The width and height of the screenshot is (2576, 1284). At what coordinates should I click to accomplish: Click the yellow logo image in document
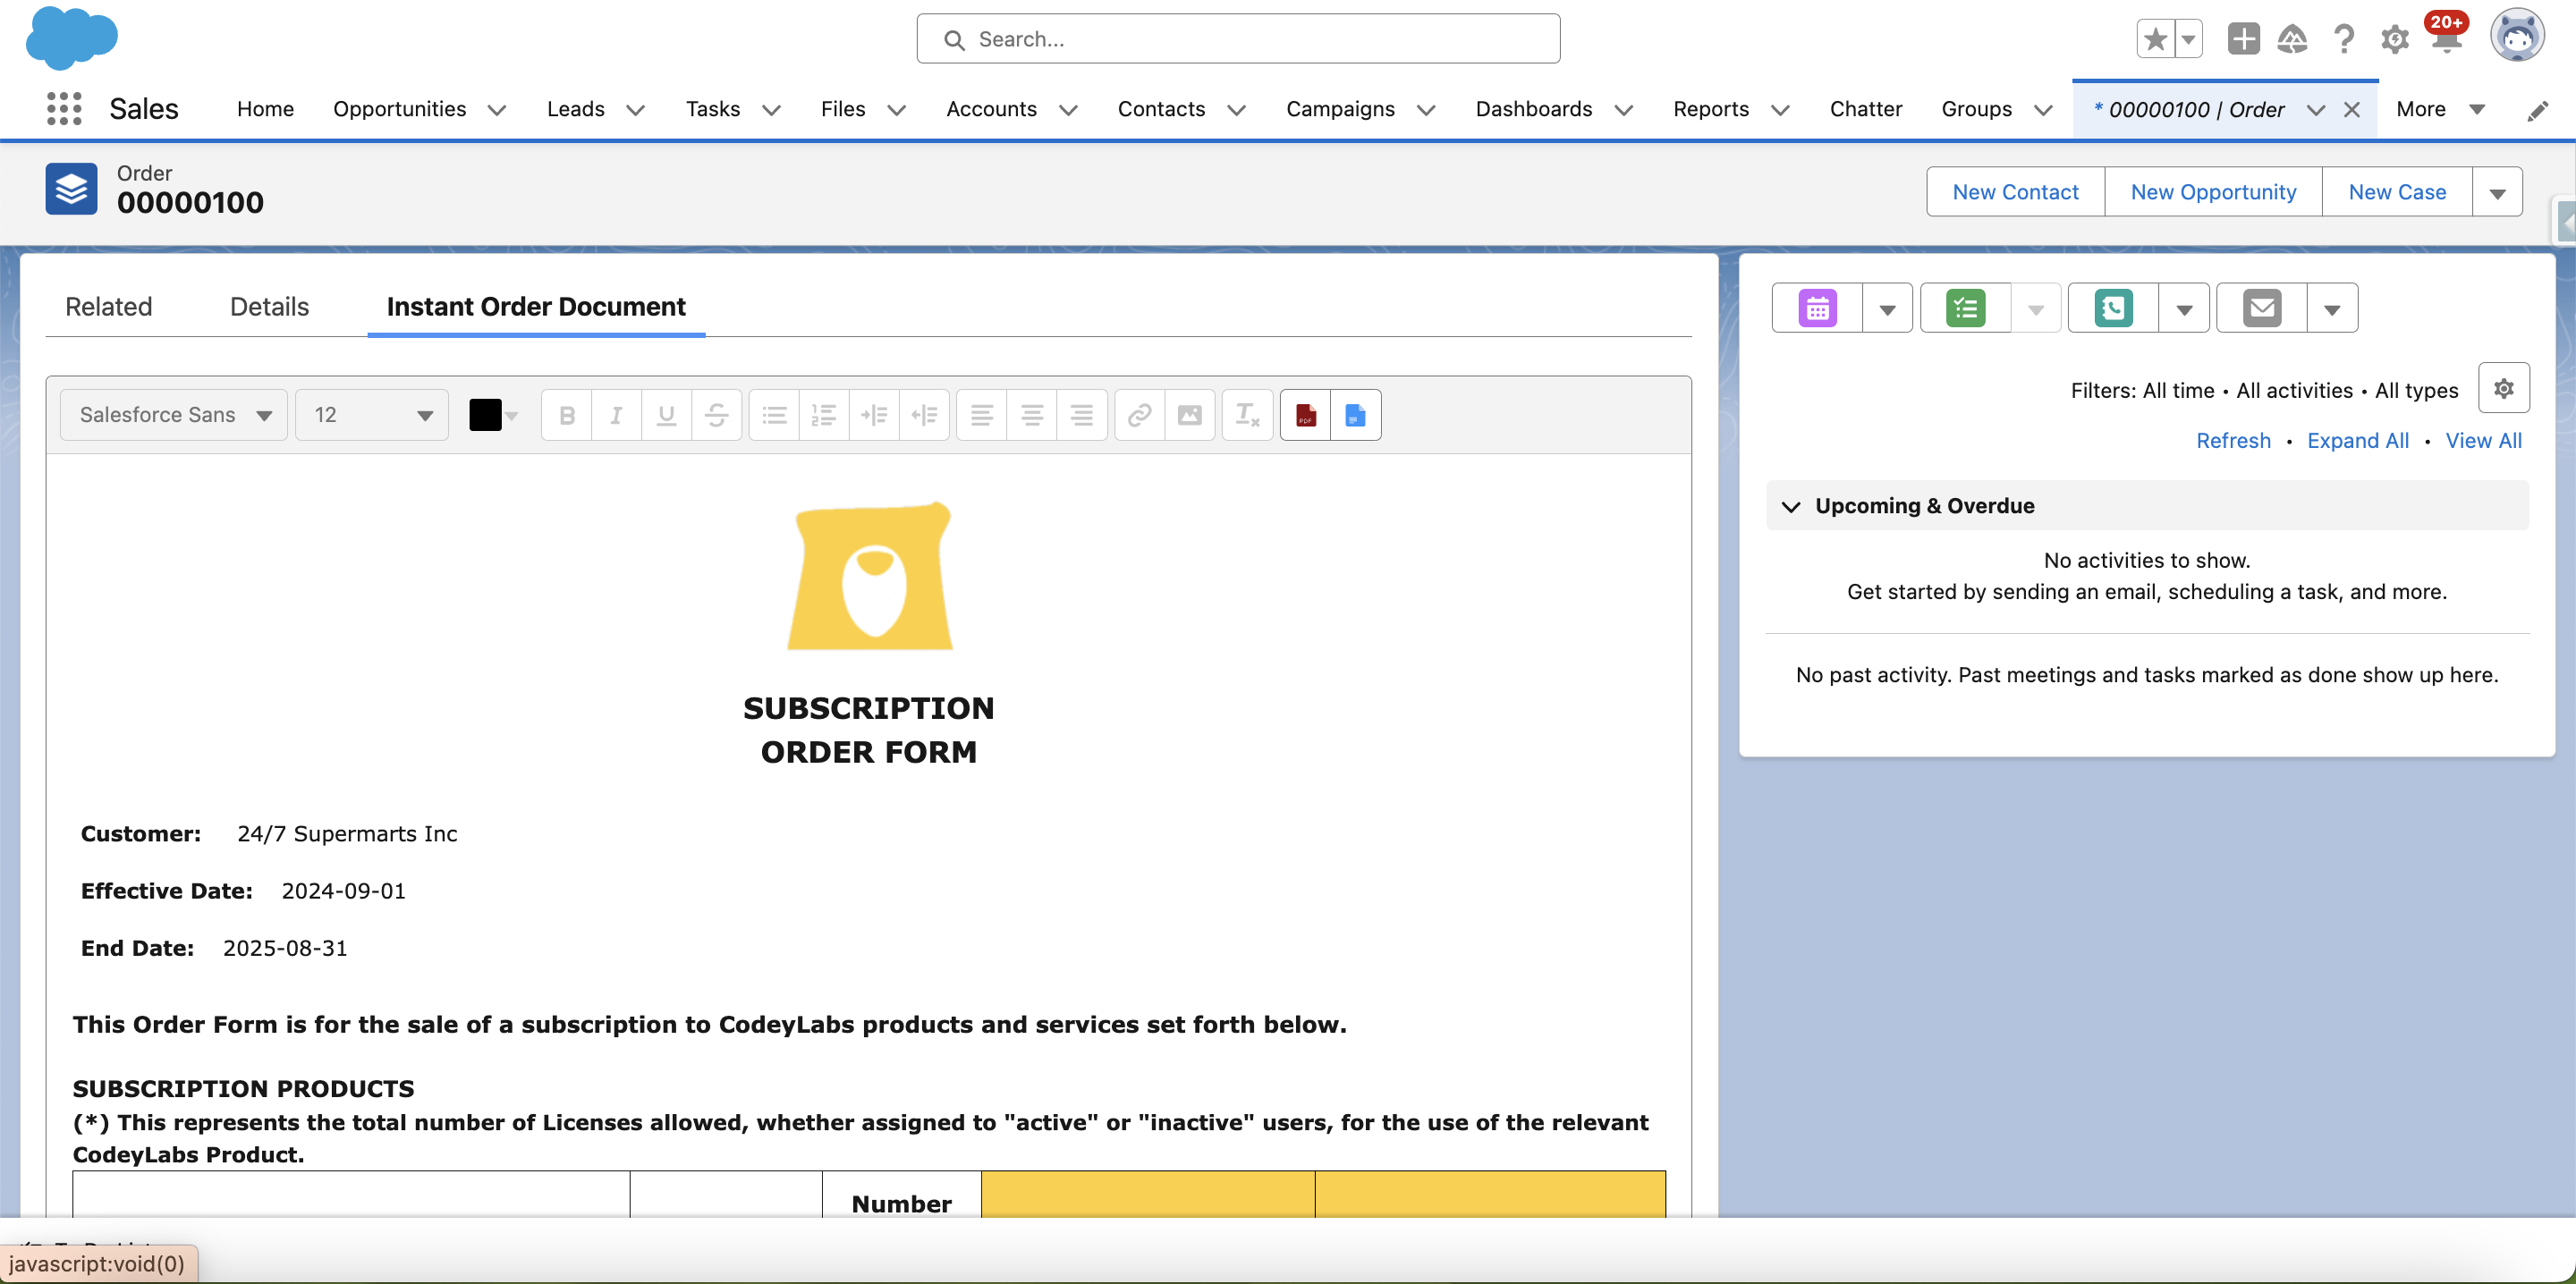870,576
